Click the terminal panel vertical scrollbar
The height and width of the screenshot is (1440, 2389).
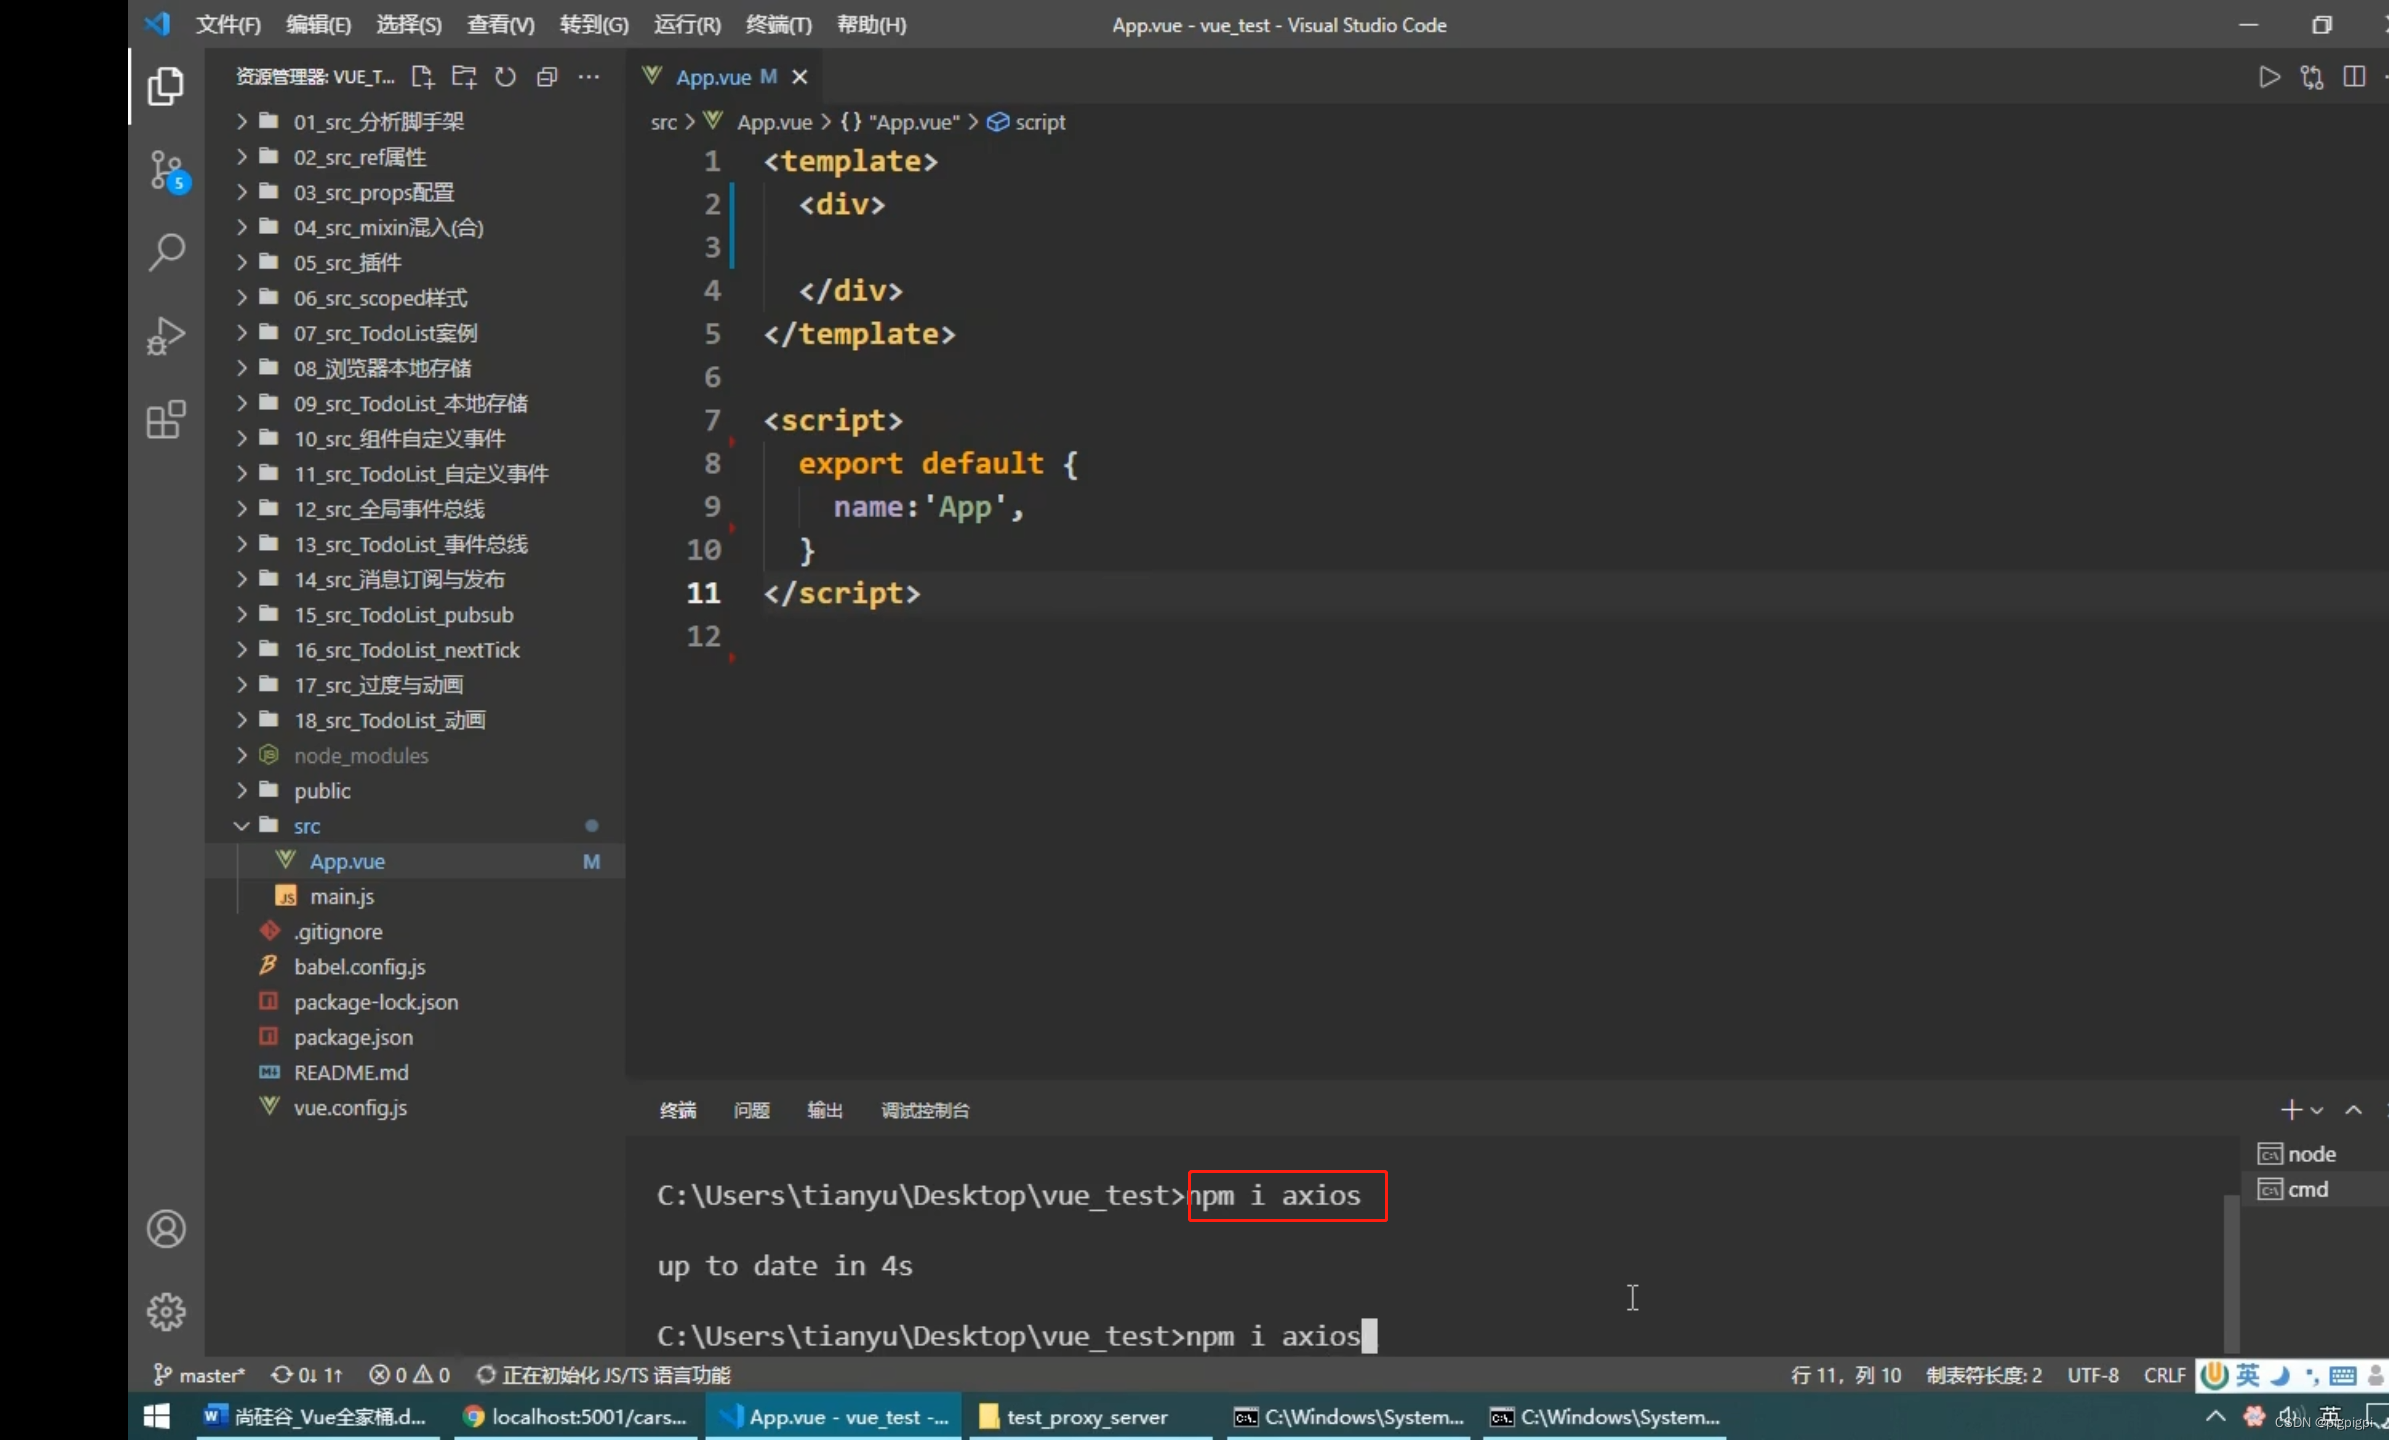(2230, 1272)
